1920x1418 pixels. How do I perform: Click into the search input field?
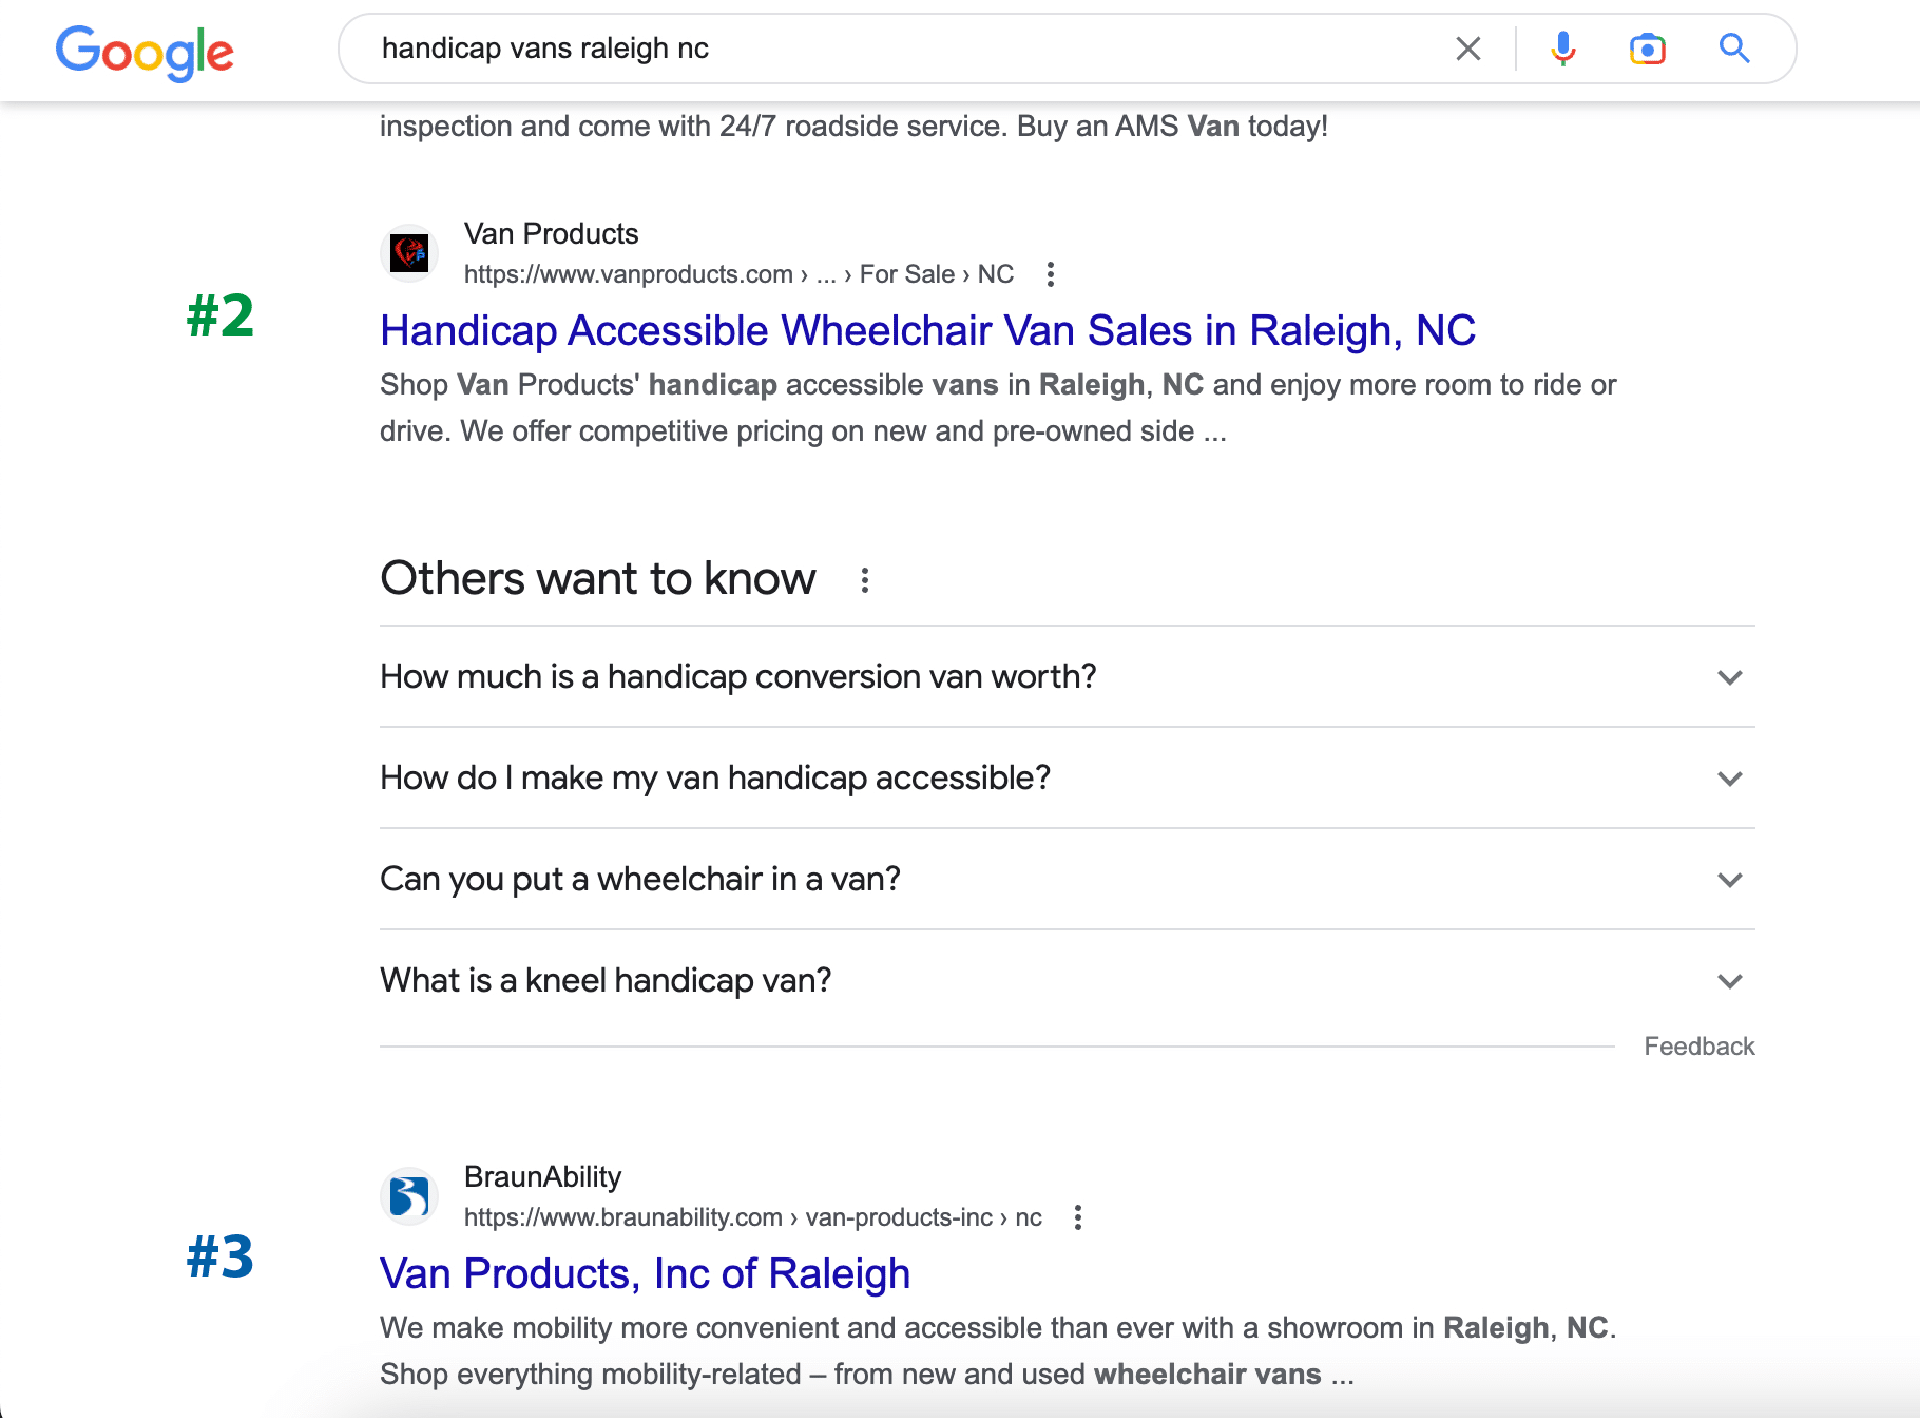click(x=900, y=49)
